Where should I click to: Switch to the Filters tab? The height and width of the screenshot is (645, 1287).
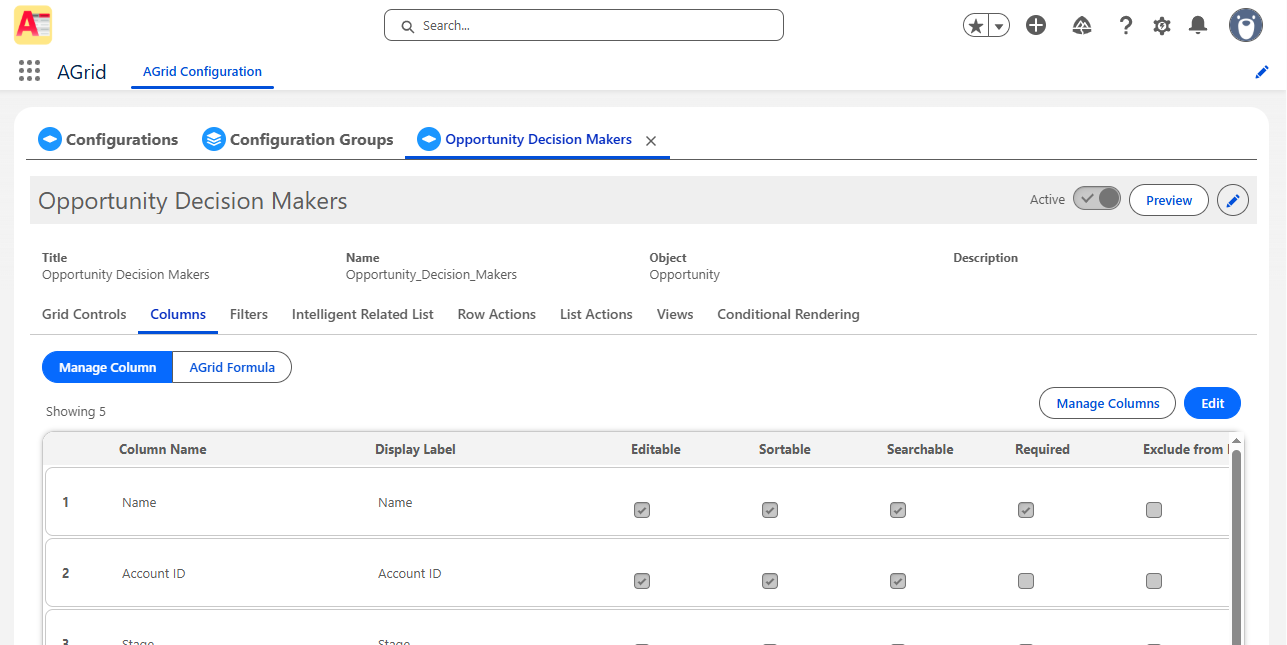[249, 314]
